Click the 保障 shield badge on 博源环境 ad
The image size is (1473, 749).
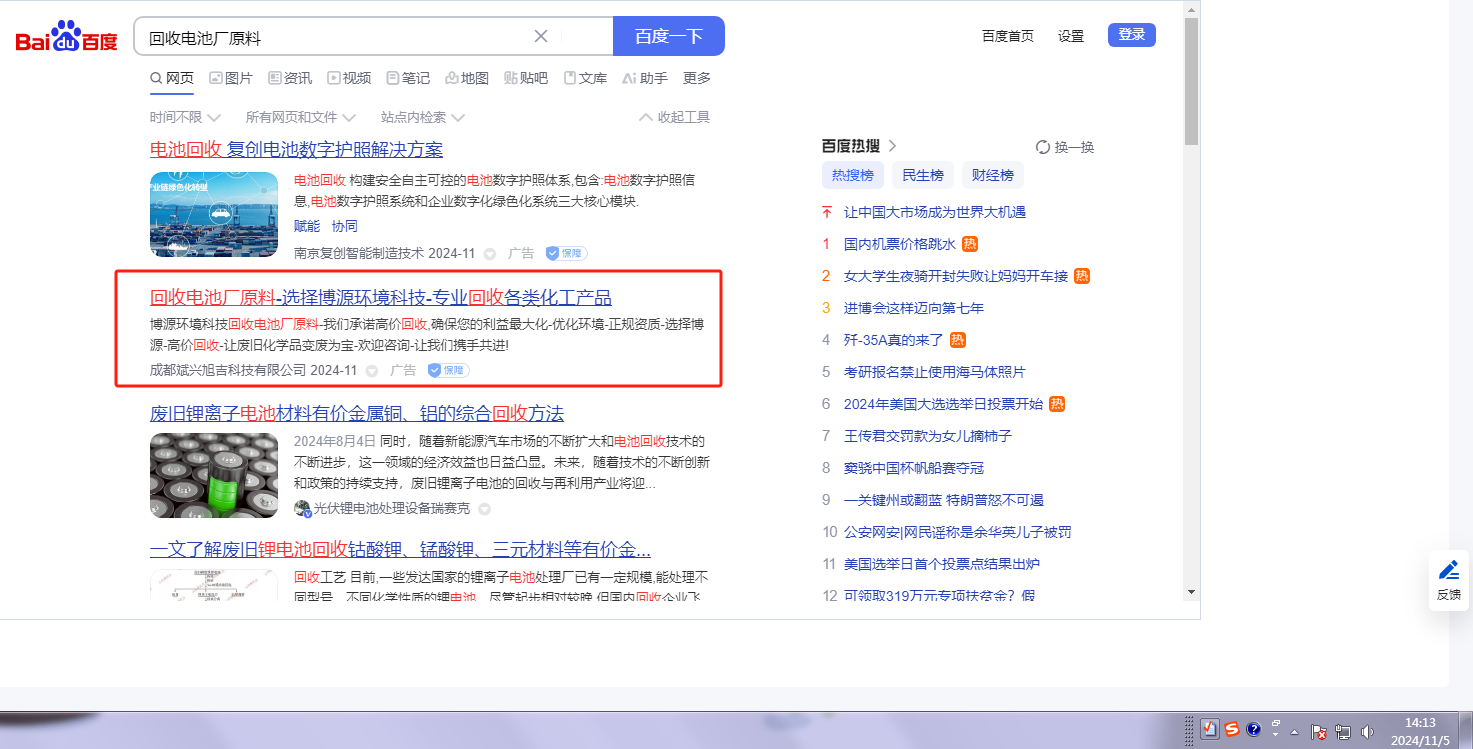449,370
